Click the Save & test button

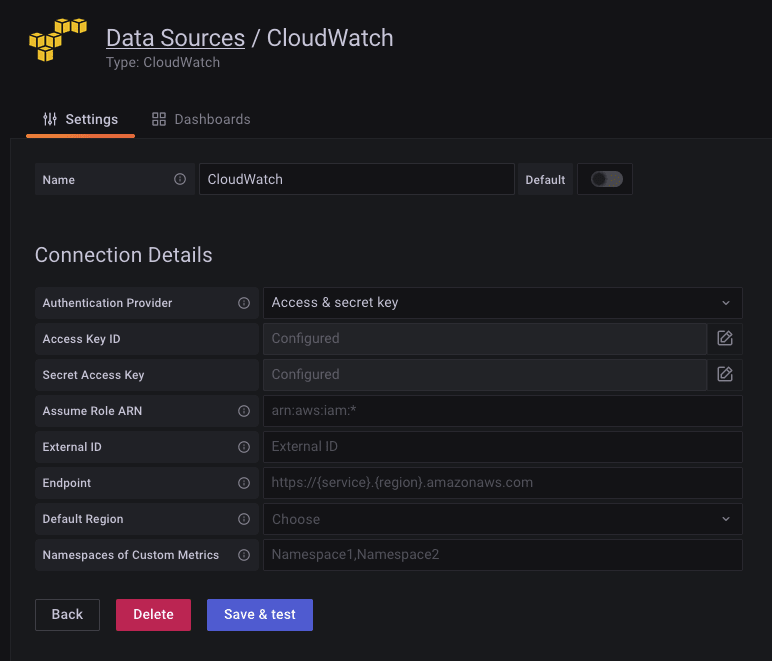coord(259,614)
